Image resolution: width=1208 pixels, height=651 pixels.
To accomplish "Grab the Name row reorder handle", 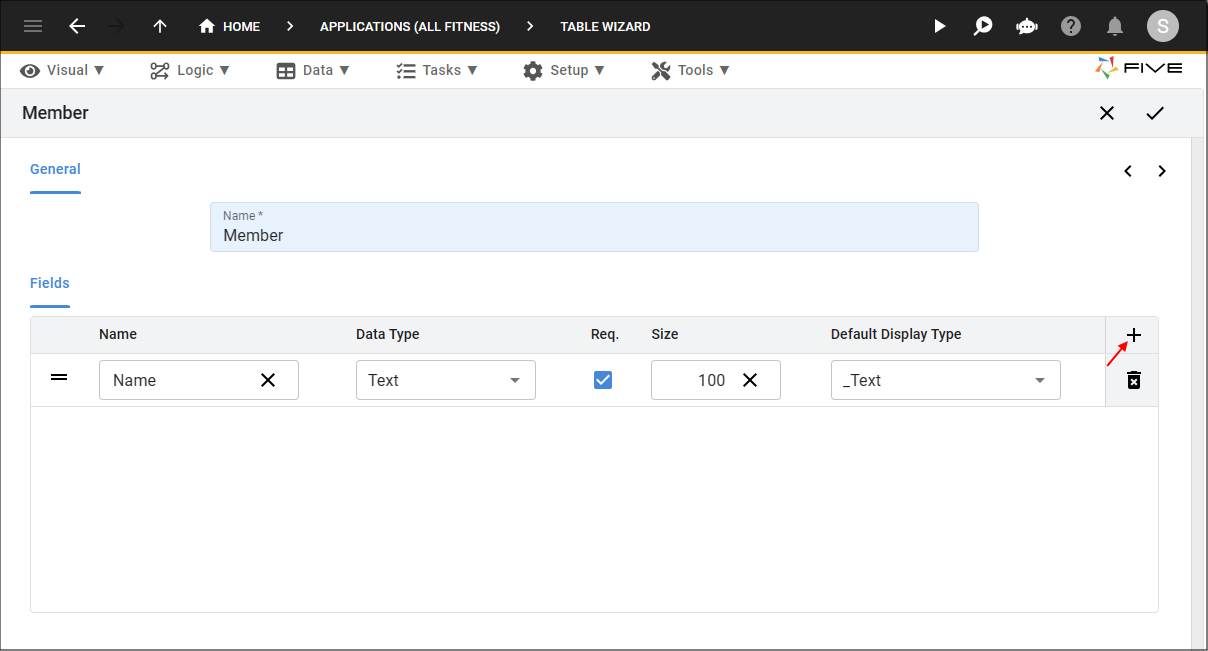I will 59,377.
